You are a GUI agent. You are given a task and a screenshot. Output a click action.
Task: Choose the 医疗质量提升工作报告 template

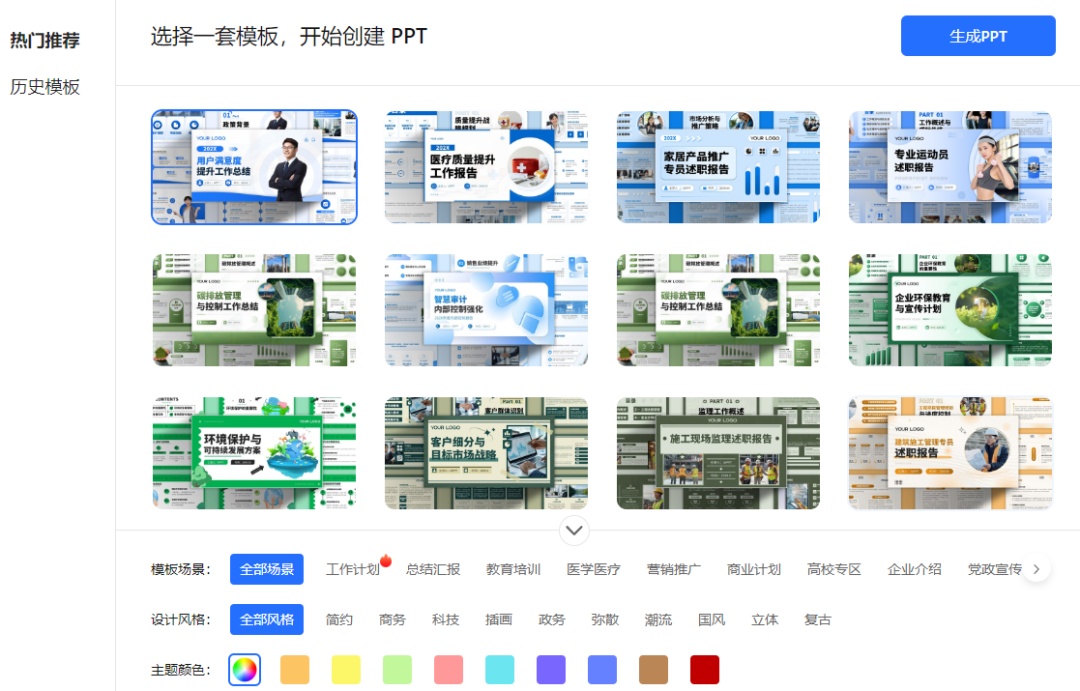[x=486, y=167]
